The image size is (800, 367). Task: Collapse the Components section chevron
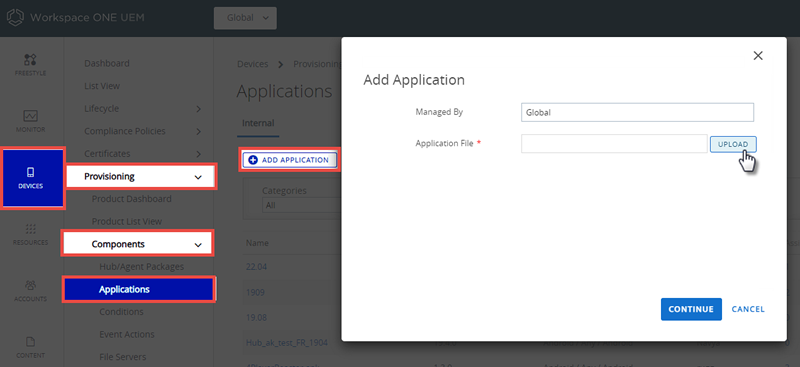198,244
